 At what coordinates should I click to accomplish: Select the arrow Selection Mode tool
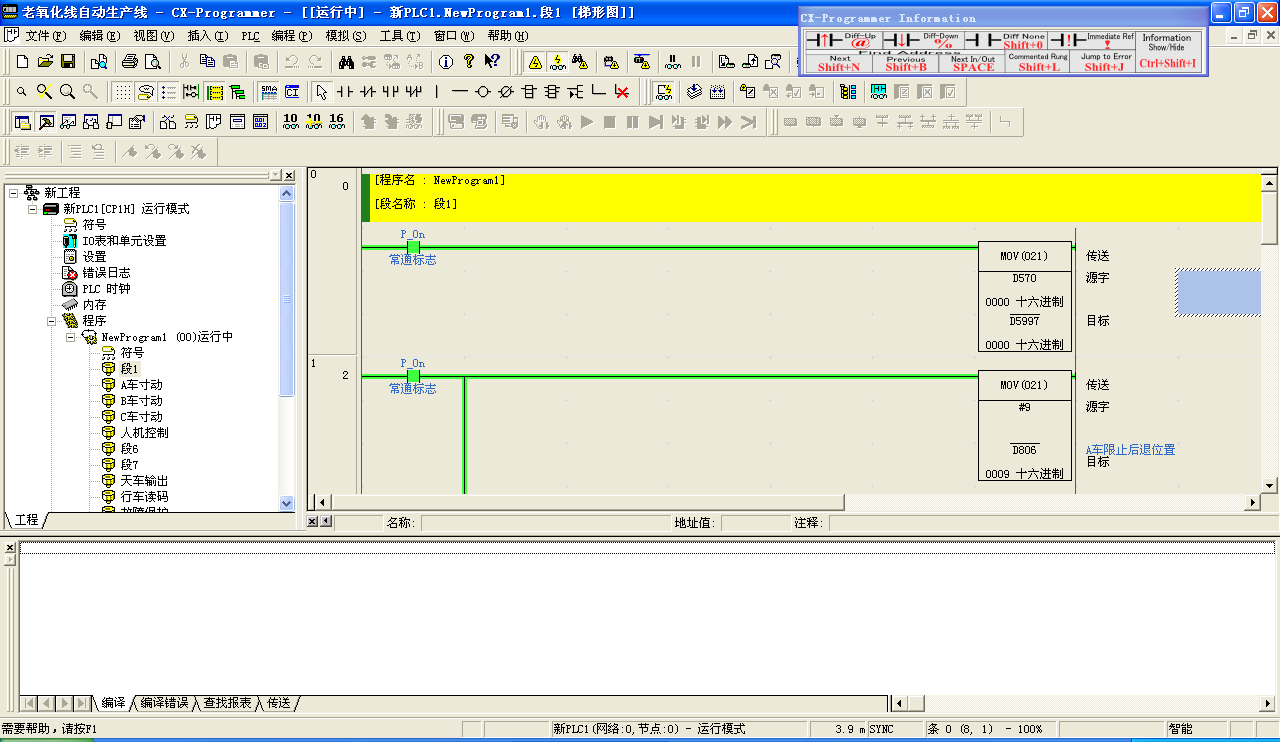pos(321,92)
